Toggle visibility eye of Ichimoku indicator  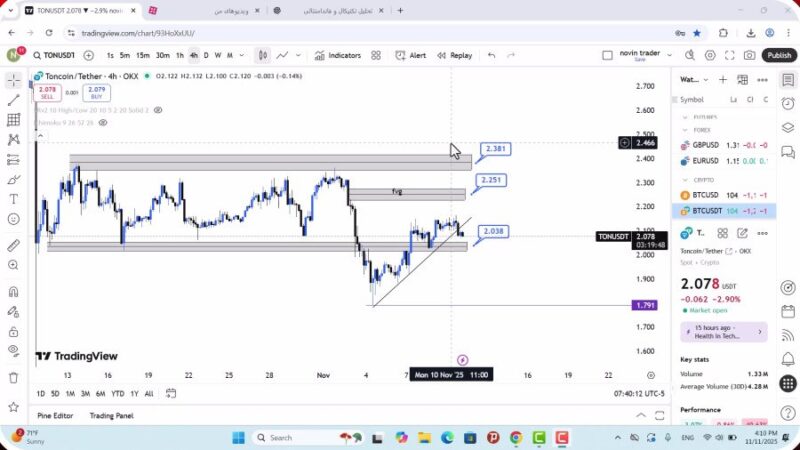pyautogui.click(x=103, y=123)
